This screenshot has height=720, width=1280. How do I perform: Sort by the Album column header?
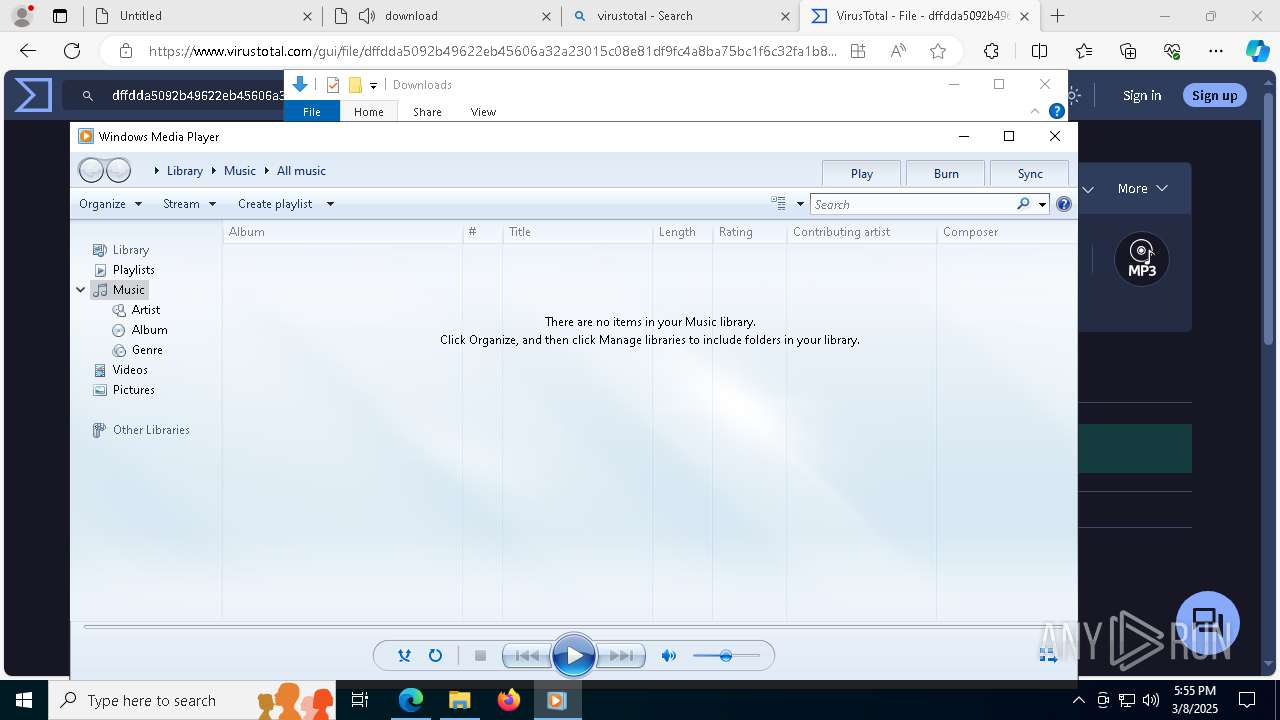click(342, 232)
